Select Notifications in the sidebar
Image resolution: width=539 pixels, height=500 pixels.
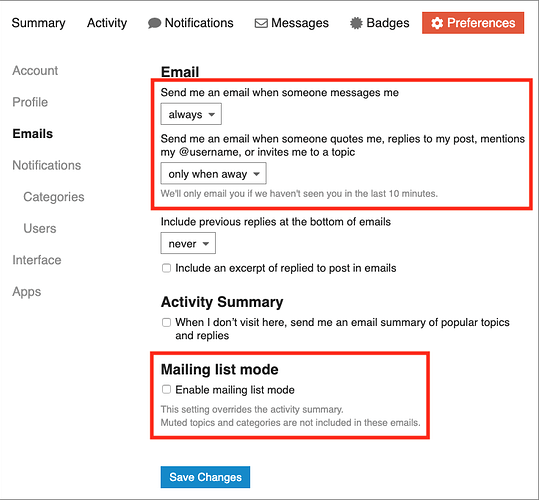[47, 165]
